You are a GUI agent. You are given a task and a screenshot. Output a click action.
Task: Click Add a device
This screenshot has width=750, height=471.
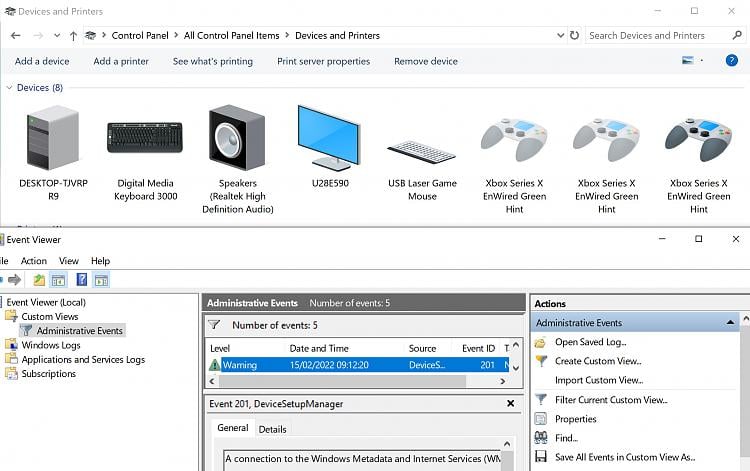click(42, 61)
